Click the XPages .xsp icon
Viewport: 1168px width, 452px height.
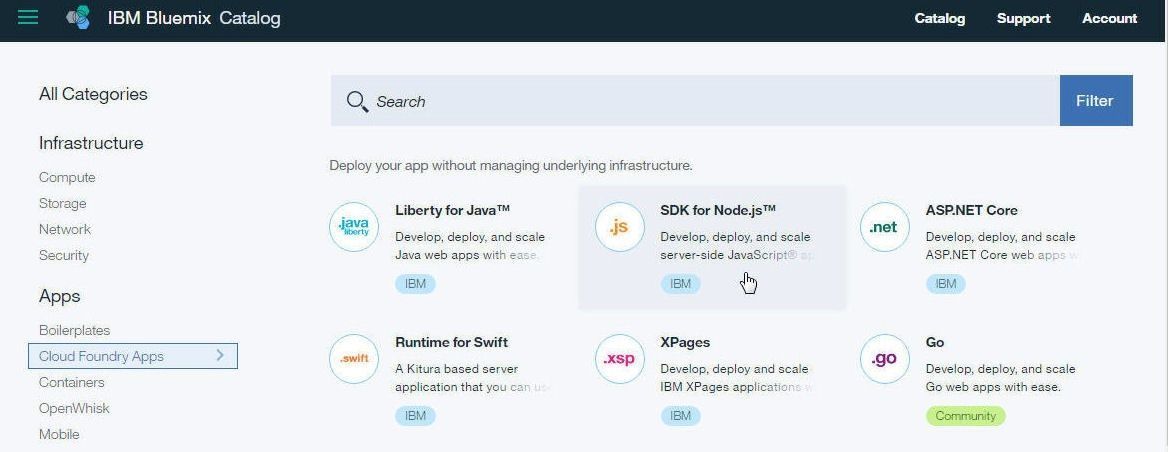620,359
